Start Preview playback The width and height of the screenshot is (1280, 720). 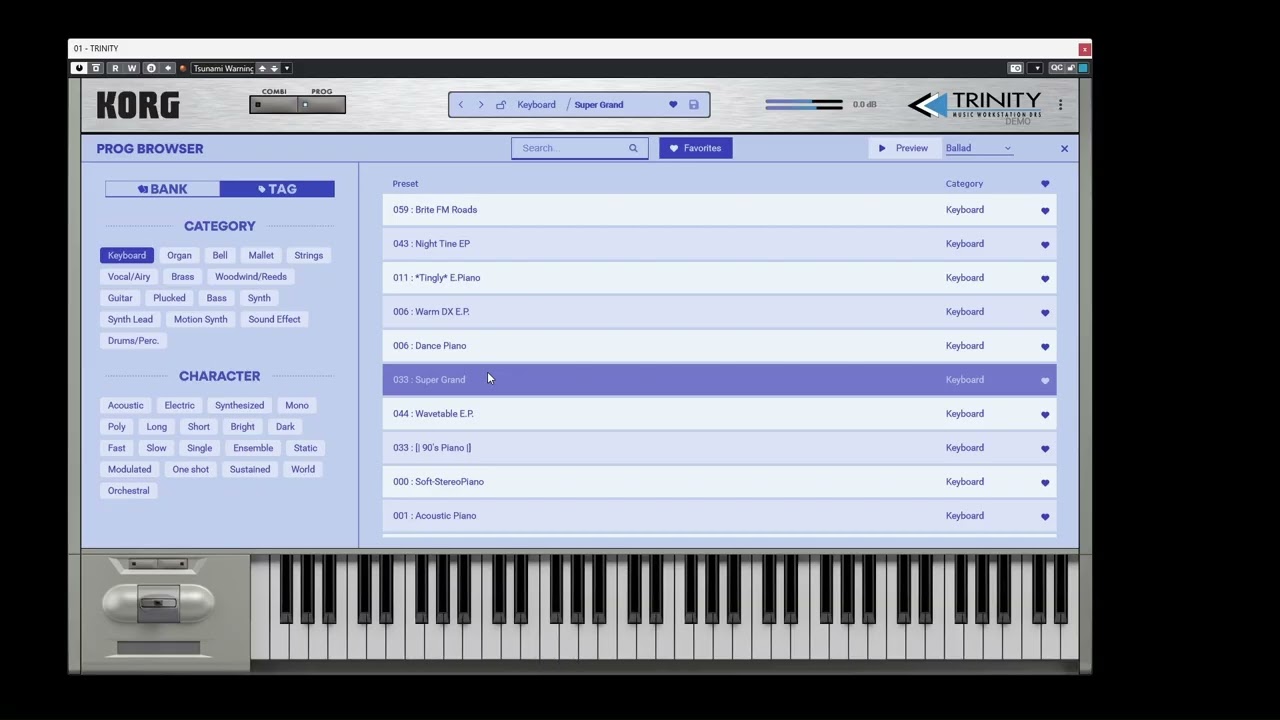(x=903, y=148)
